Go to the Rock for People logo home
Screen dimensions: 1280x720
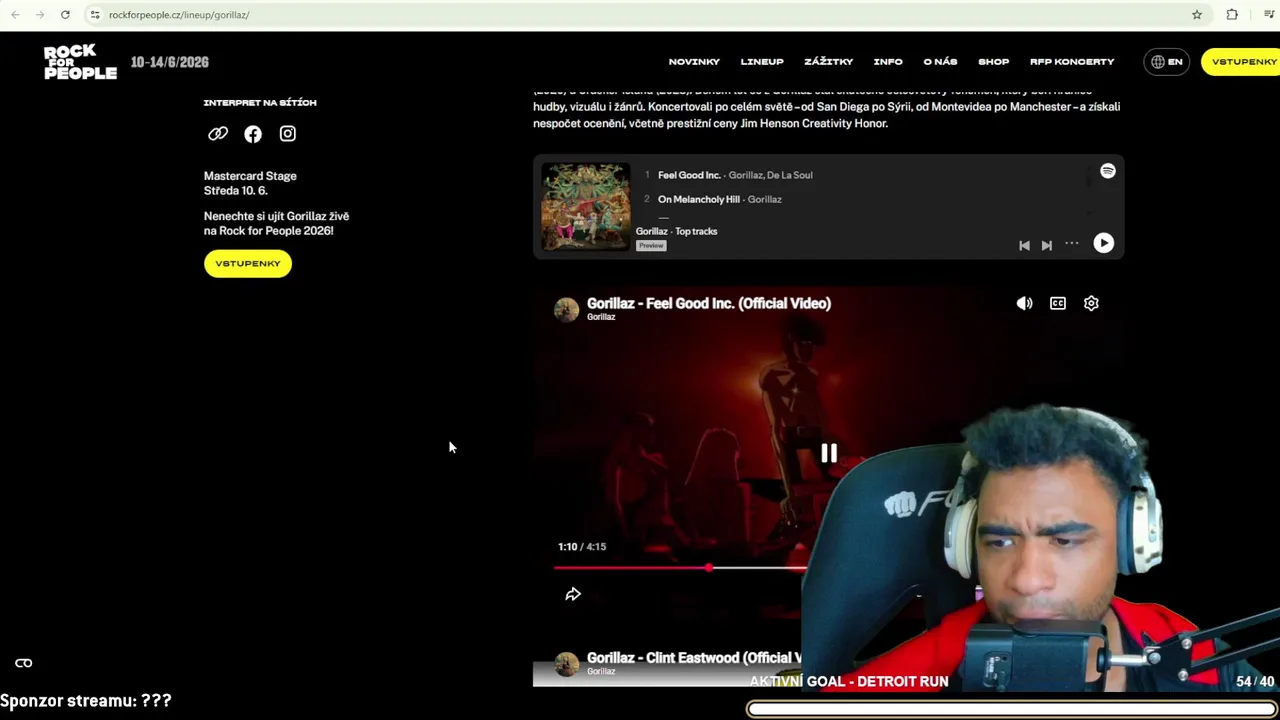(x=80, y=62)
